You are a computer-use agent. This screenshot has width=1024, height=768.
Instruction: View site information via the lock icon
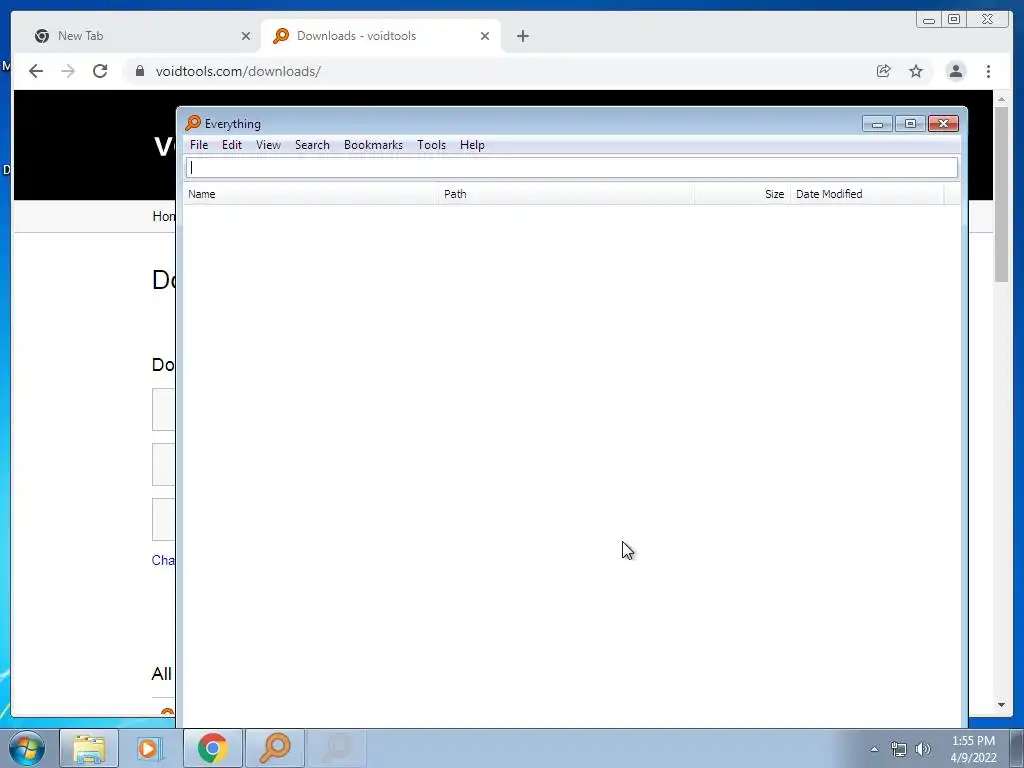140,71
